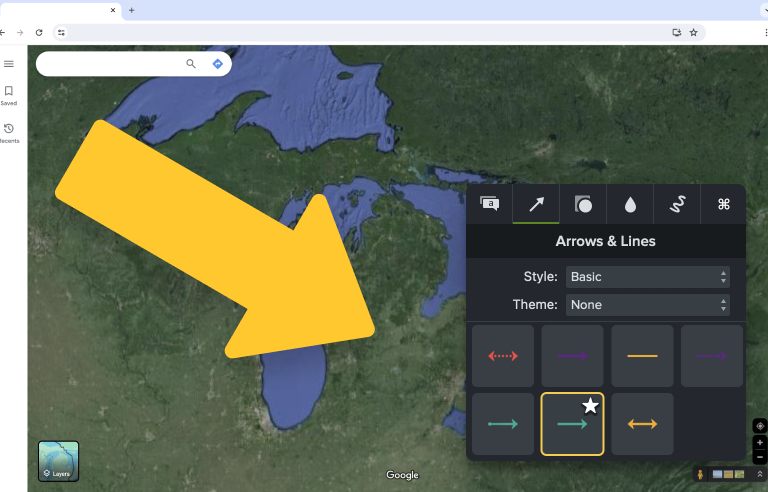Image resolution: width=768 pixels, height=492 pixels.
Task: Select the shapes tool icon
Action: click(x=583, y=204)
